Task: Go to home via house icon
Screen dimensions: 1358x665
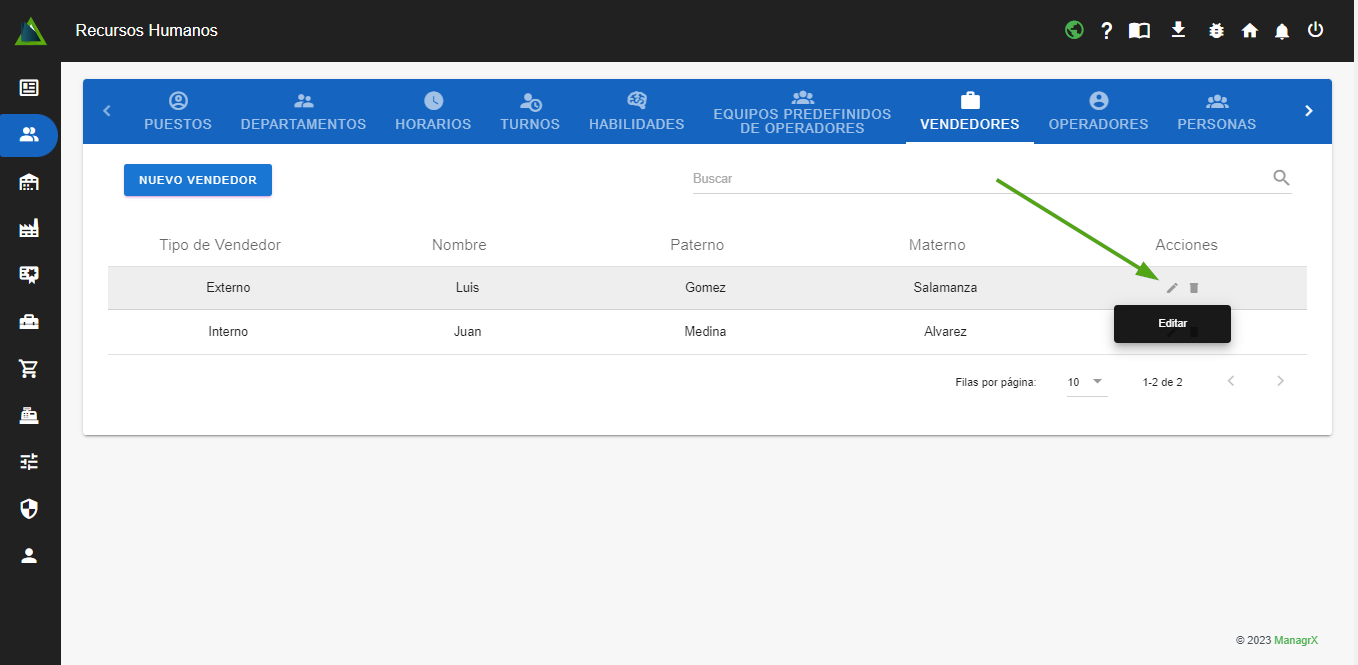Action: (x=1249, y=31)
